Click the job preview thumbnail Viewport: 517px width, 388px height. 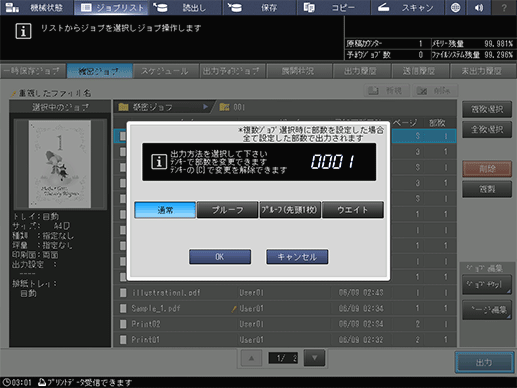[x=60, y=164]
